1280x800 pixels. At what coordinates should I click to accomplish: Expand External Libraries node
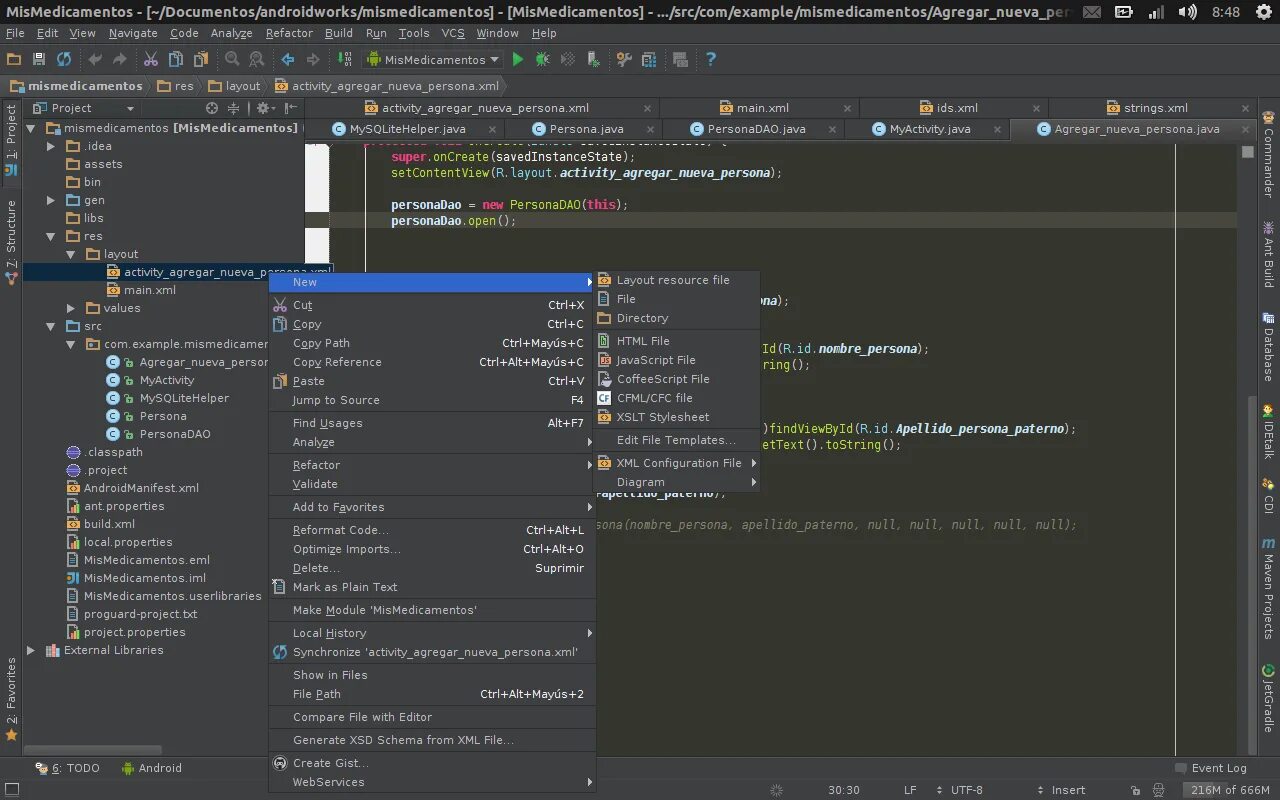31,650
